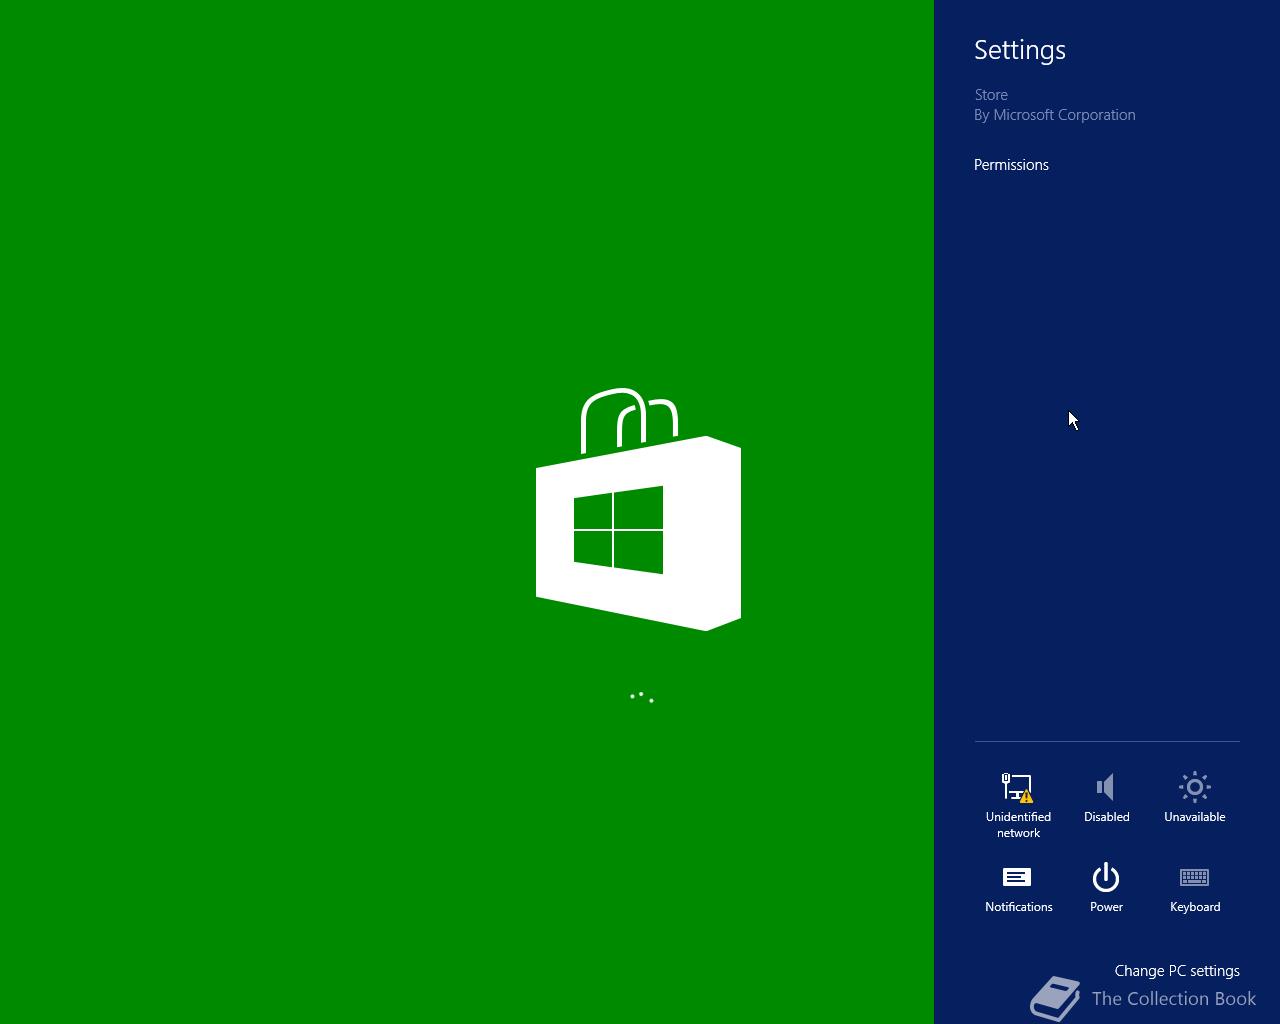
Task: Select the Unavailable brightness icon
Action: pyautogui.click(x=1195, y=787)
